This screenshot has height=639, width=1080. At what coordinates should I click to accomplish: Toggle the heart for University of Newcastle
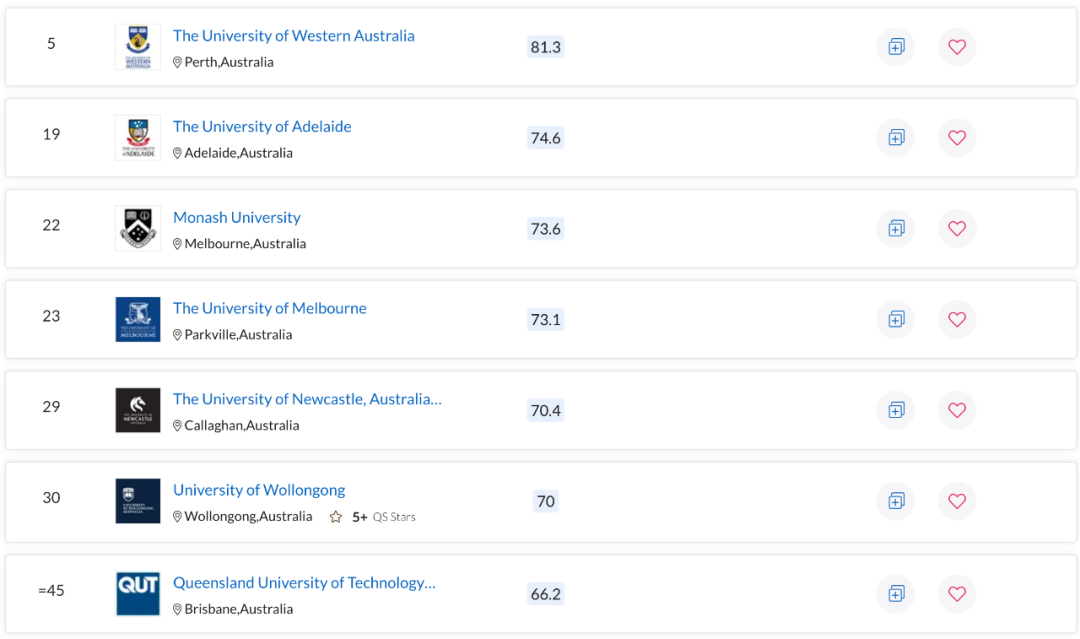click(956, 410)
